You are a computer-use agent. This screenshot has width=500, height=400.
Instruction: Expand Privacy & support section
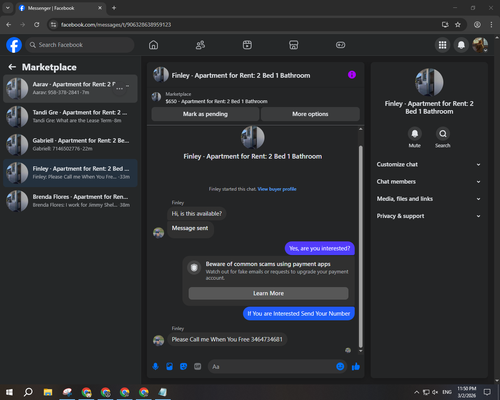[x=429, y=216]
